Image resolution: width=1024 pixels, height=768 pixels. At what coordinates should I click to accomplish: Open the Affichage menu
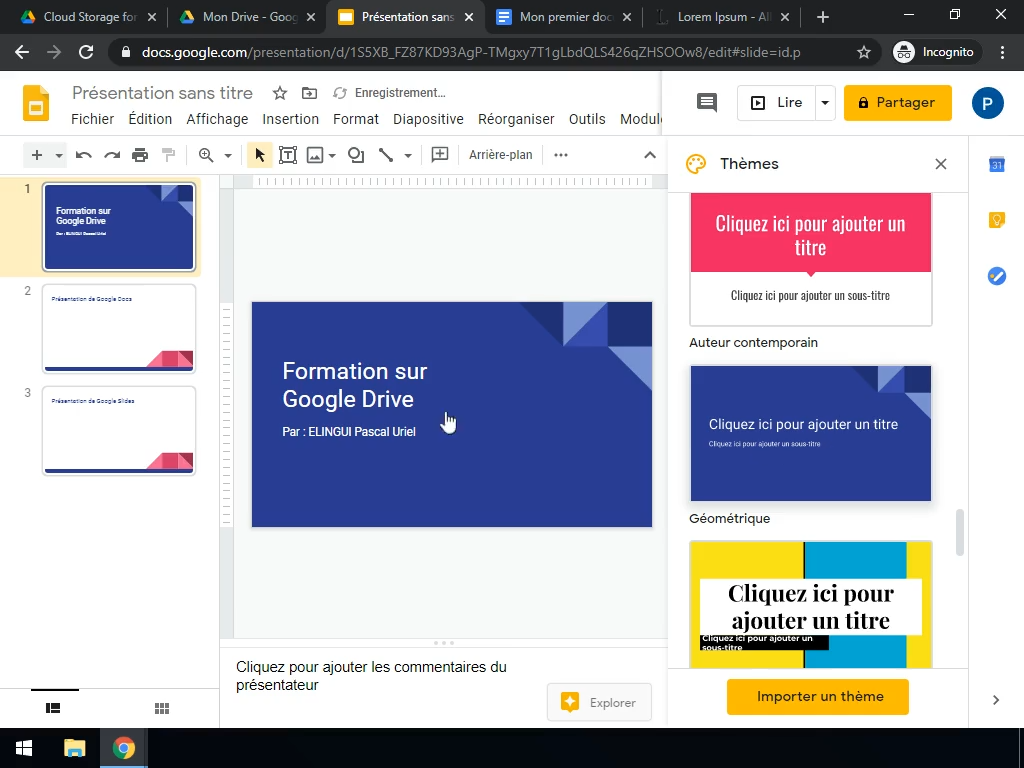pos(217,119)
